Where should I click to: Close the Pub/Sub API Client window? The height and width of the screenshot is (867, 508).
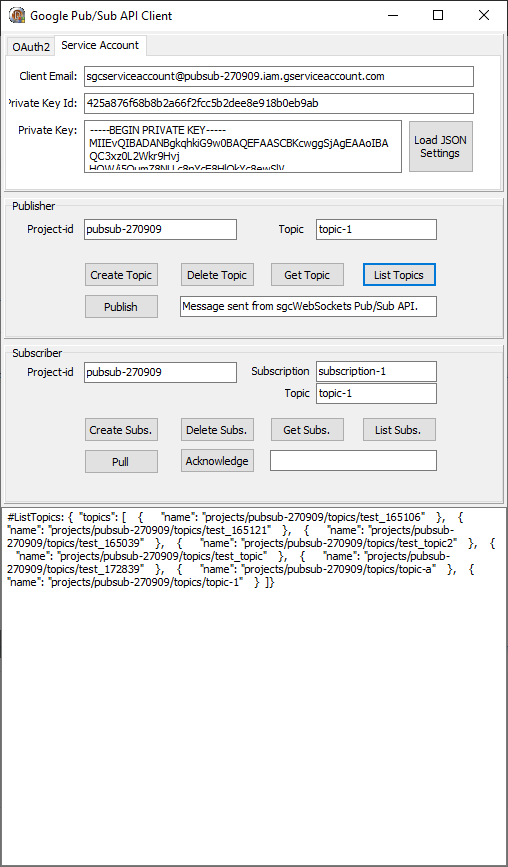[x=484, y=15]
